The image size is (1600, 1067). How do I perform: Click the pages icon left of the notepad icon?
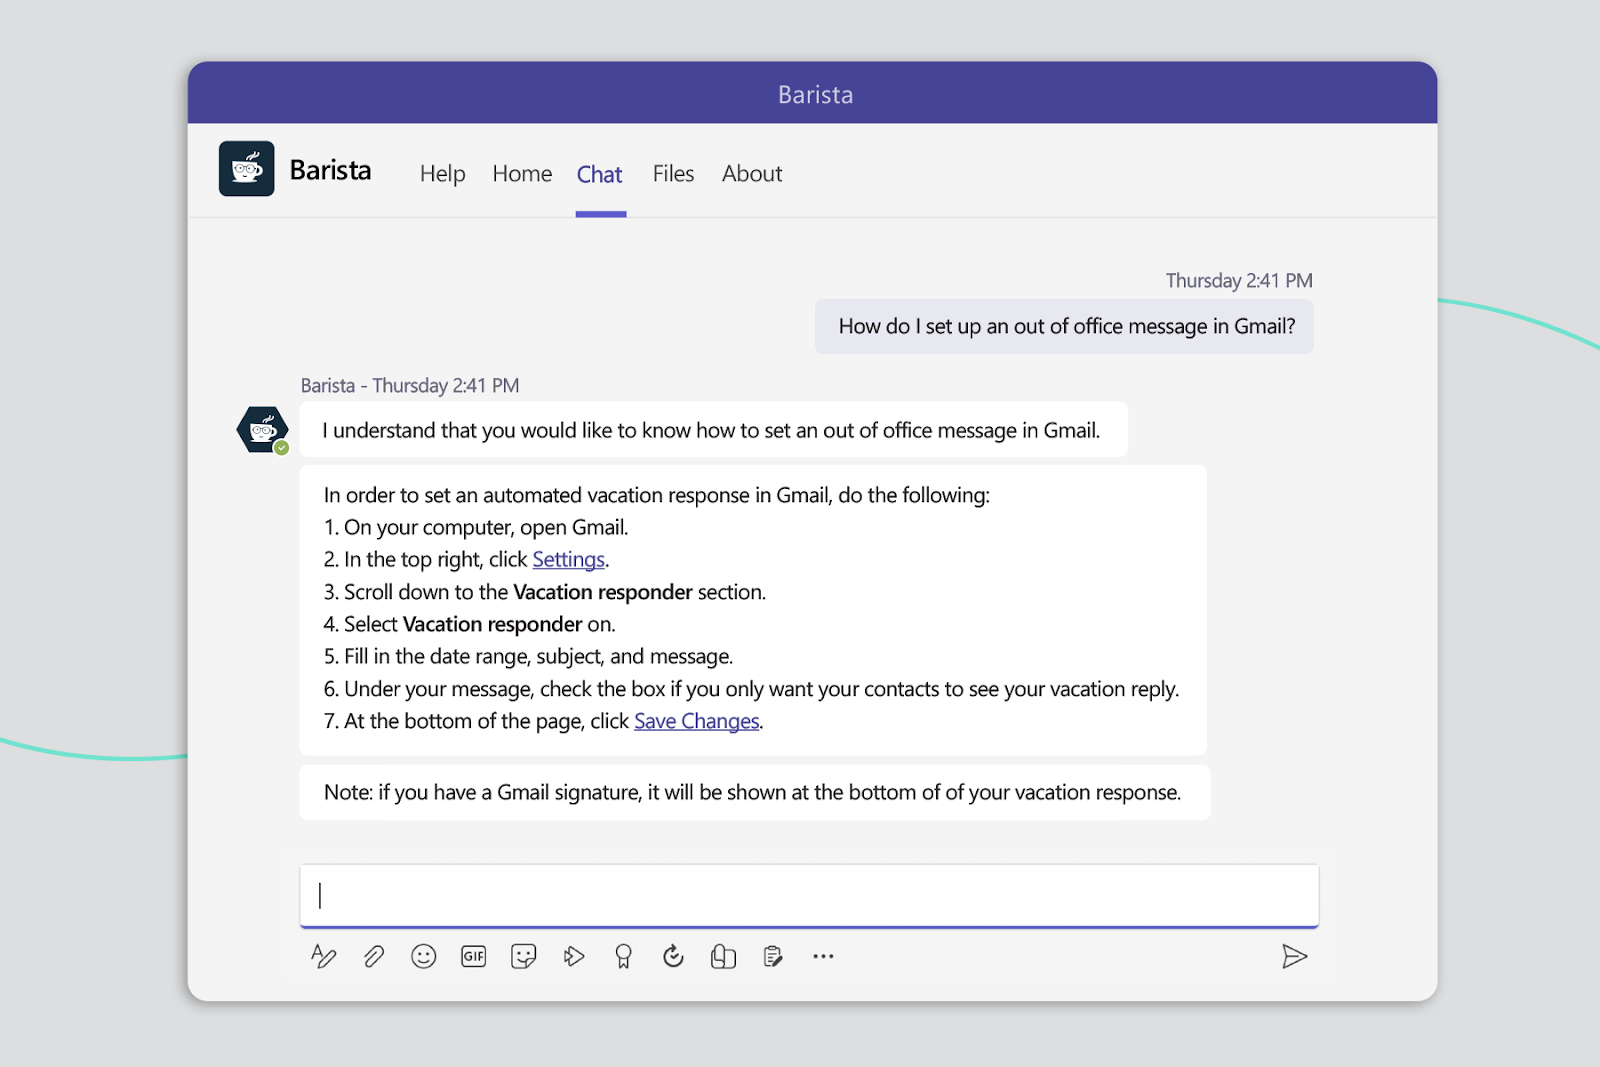point(723,957)
